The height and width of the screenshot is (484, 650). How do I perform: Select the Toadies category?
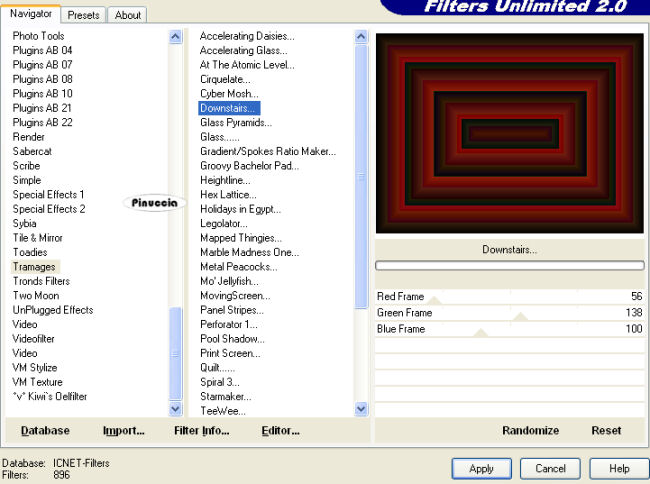[30, 252]
